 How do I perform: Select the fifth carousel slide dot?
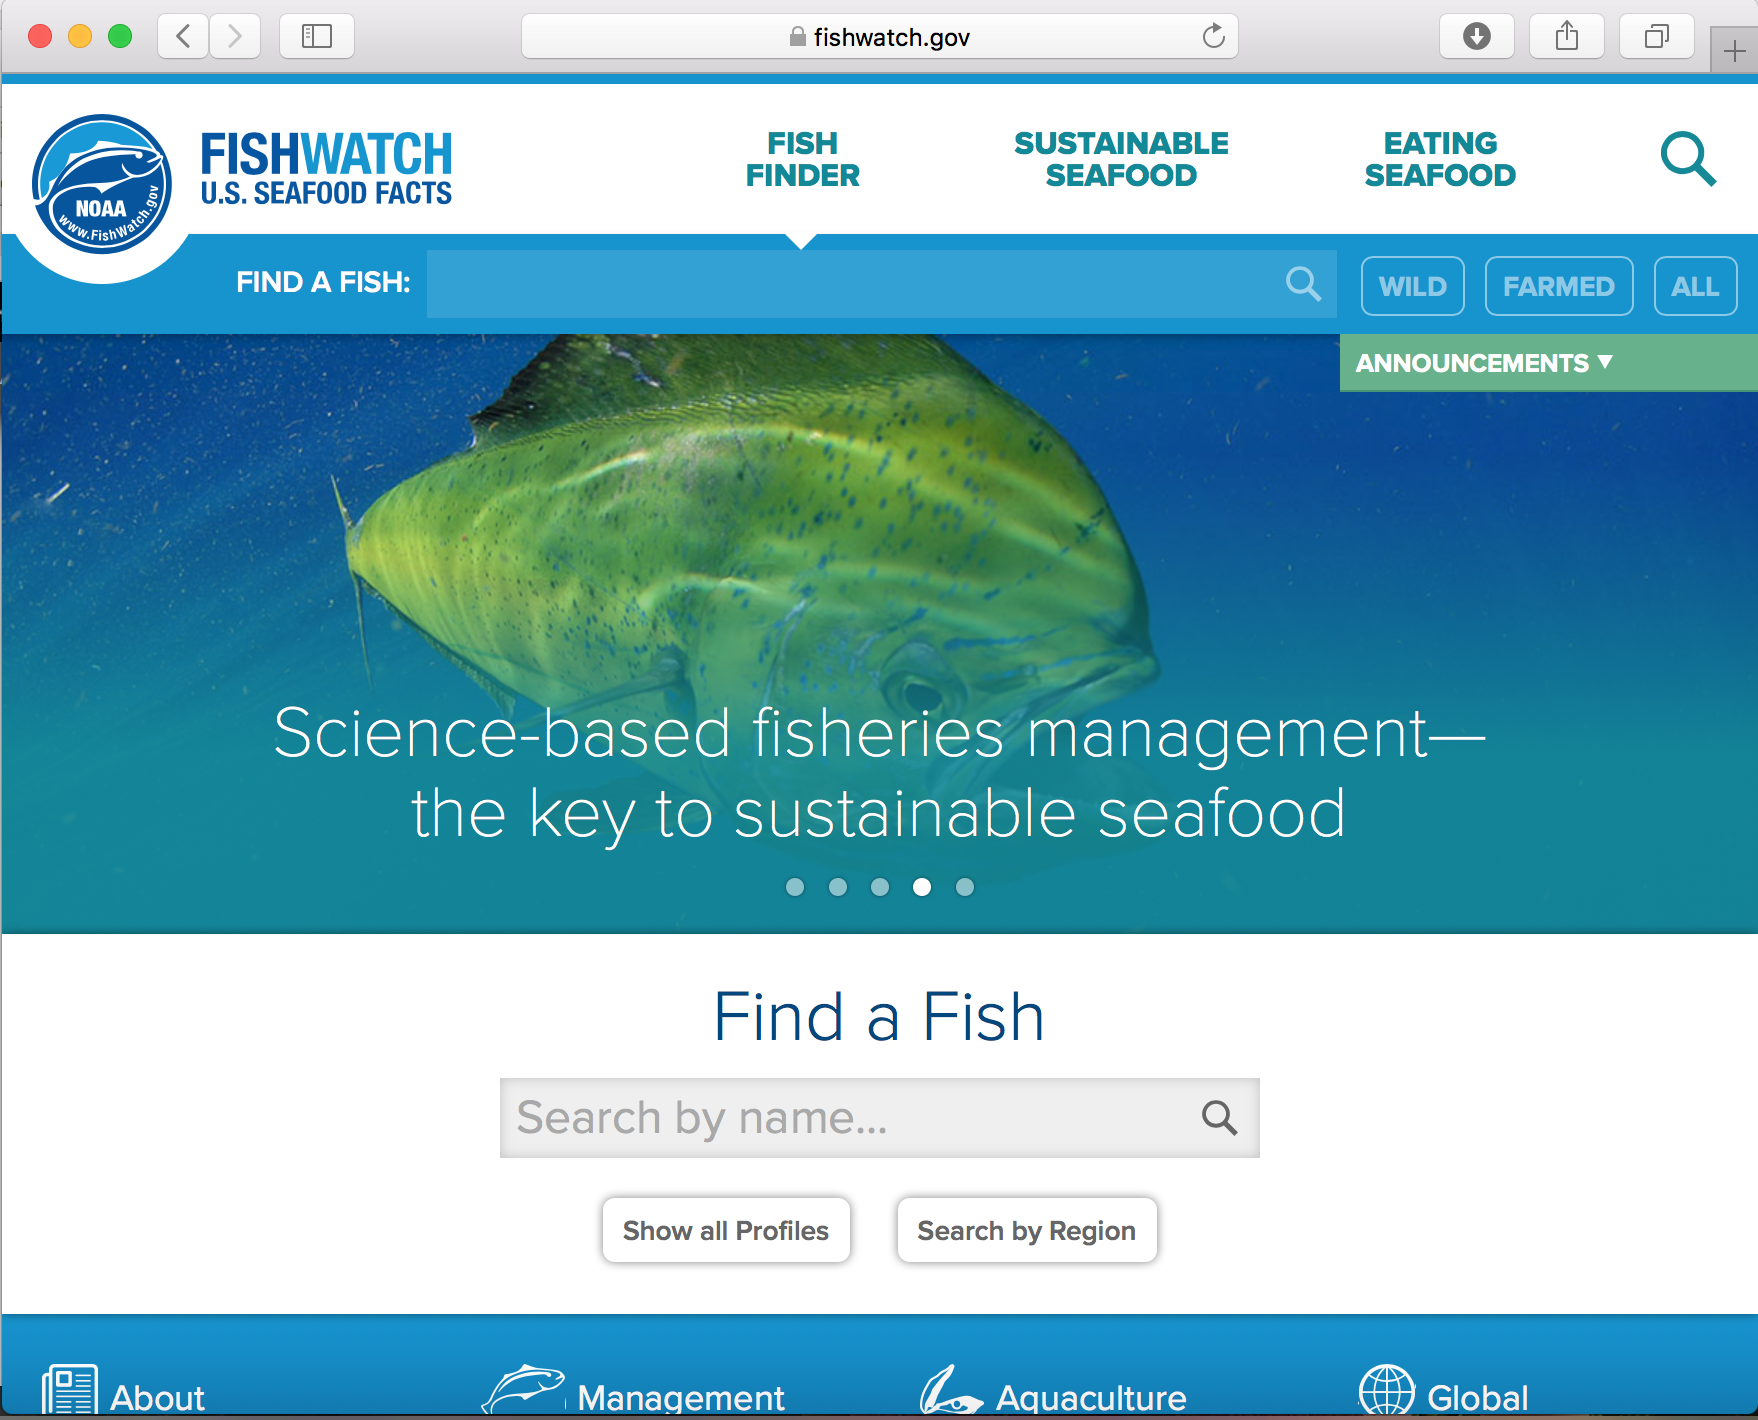point(965,887)
